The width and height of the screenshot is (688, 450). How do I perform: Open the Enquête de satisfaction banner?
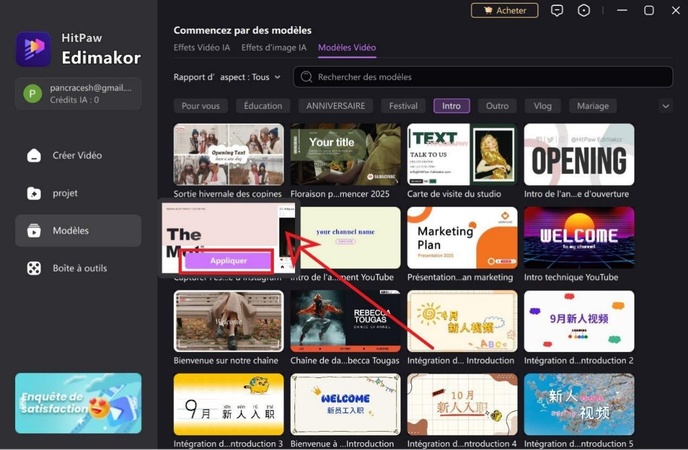click(x=78, y=403)
